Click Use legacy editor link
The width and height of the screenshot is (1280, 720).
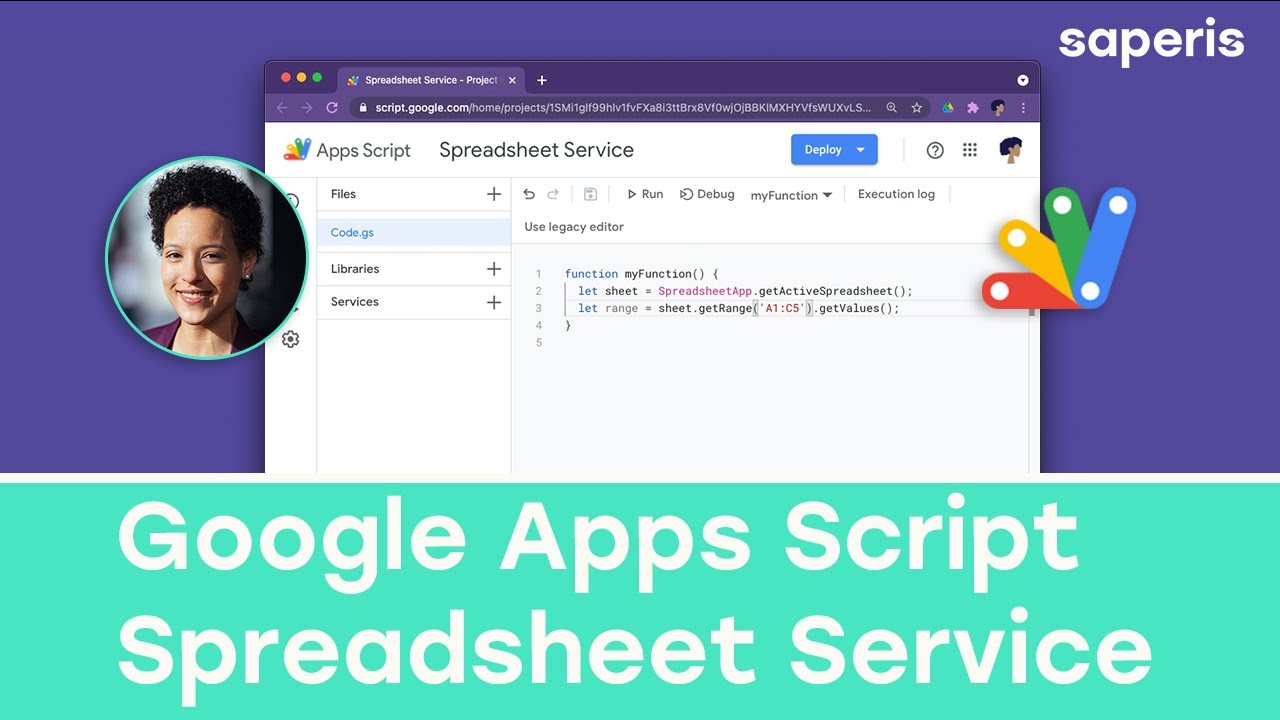(574, 227)
